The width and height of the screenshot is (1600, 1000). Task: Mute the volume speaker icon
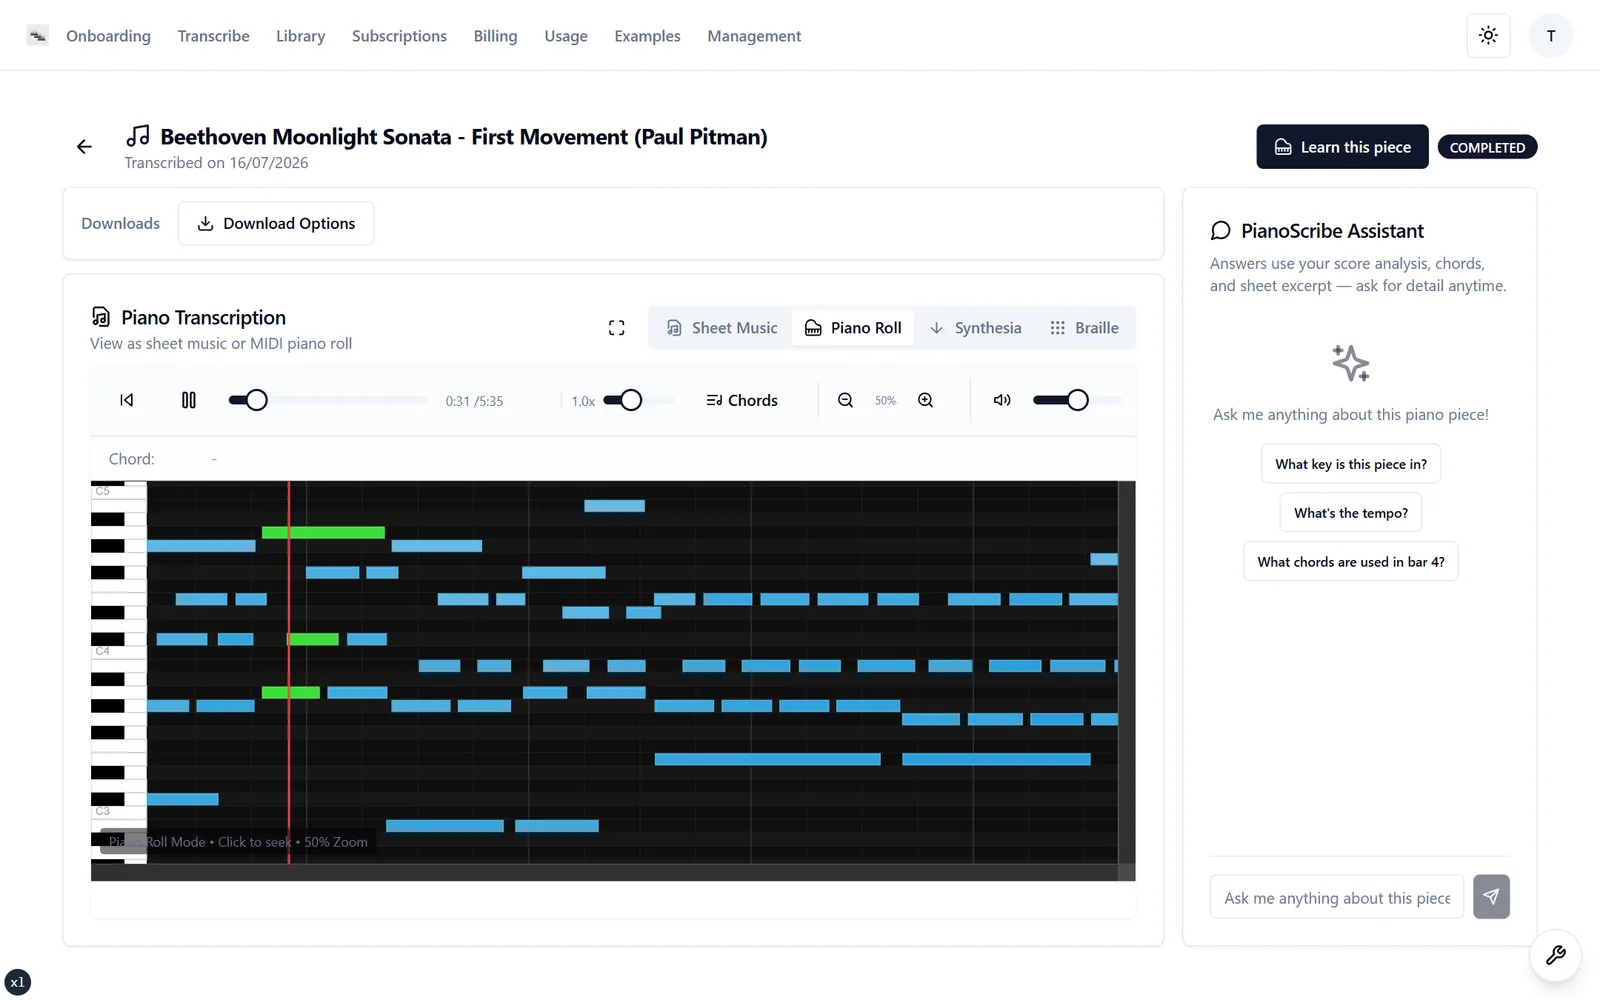point(1002,400)
